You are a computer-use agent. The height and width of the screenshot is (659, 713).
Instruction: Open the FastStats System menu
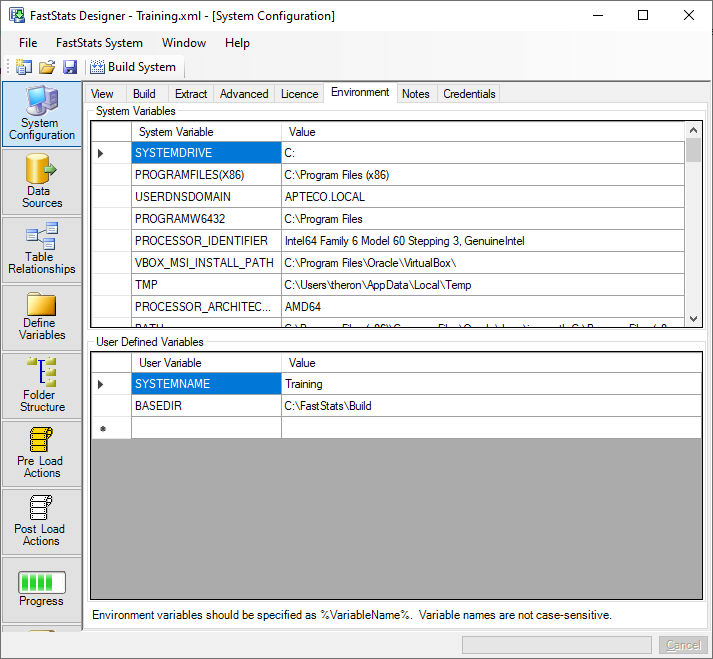click(x=99, y=43)
